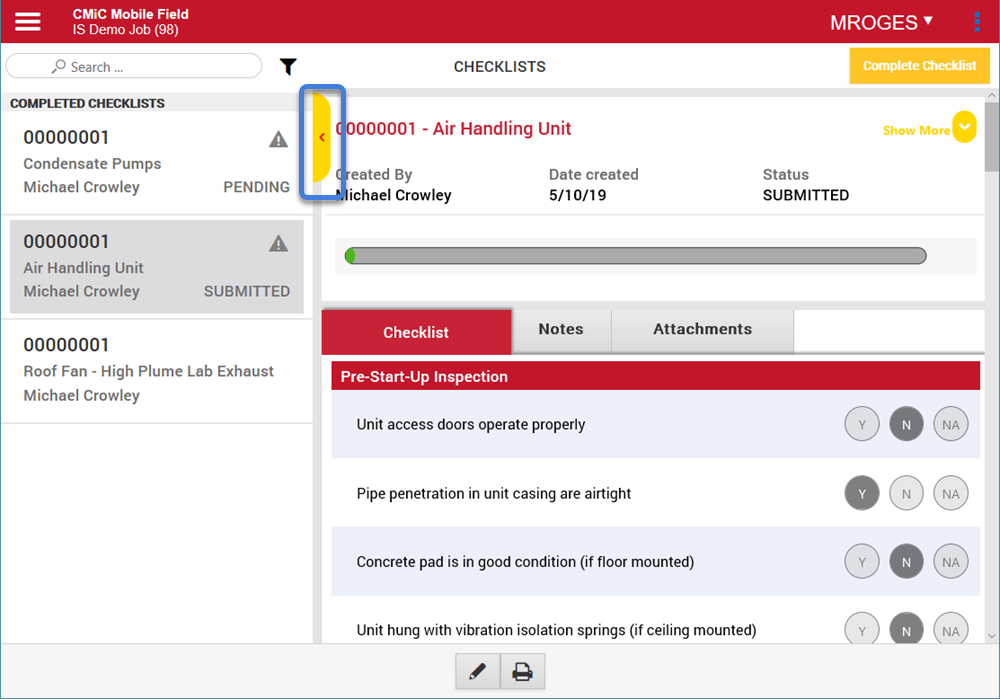The image size is (1000, 699).
Task: Click the Complete Checklist button
Action: 919,66
